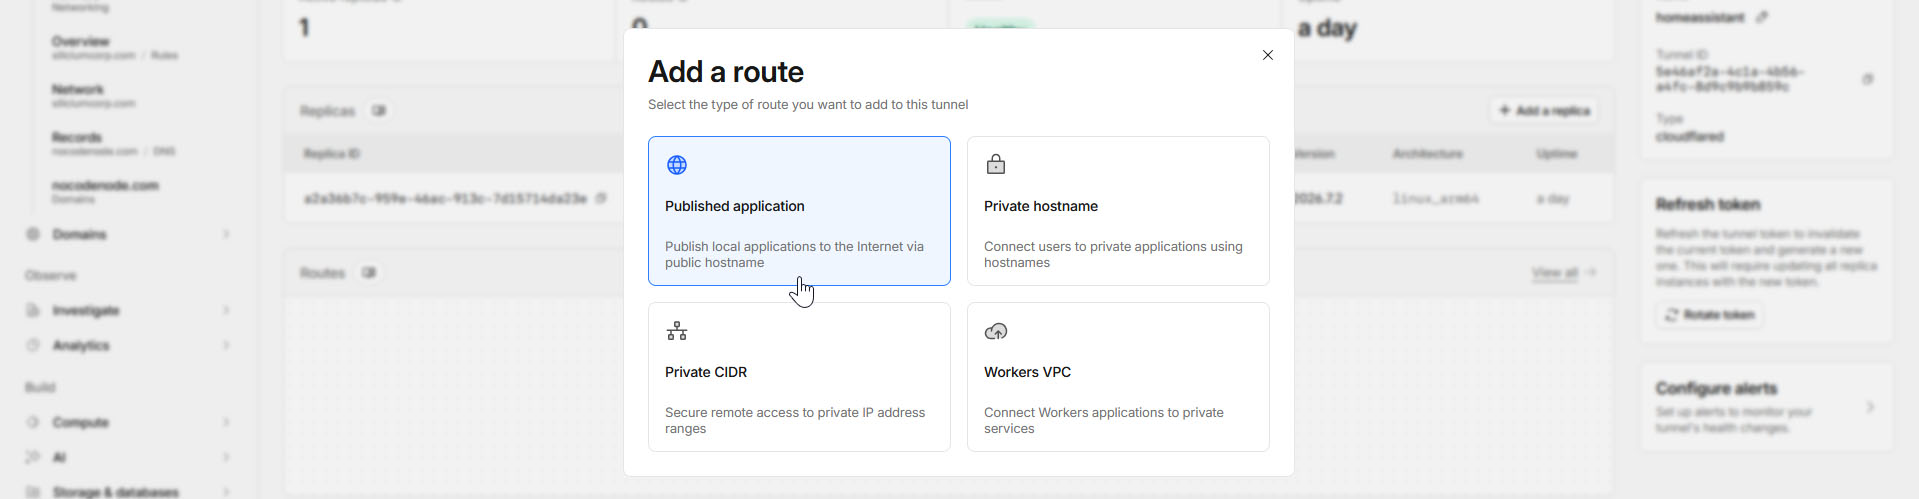Expand the Storage & databases sidebar section

[x=226, y=492]
